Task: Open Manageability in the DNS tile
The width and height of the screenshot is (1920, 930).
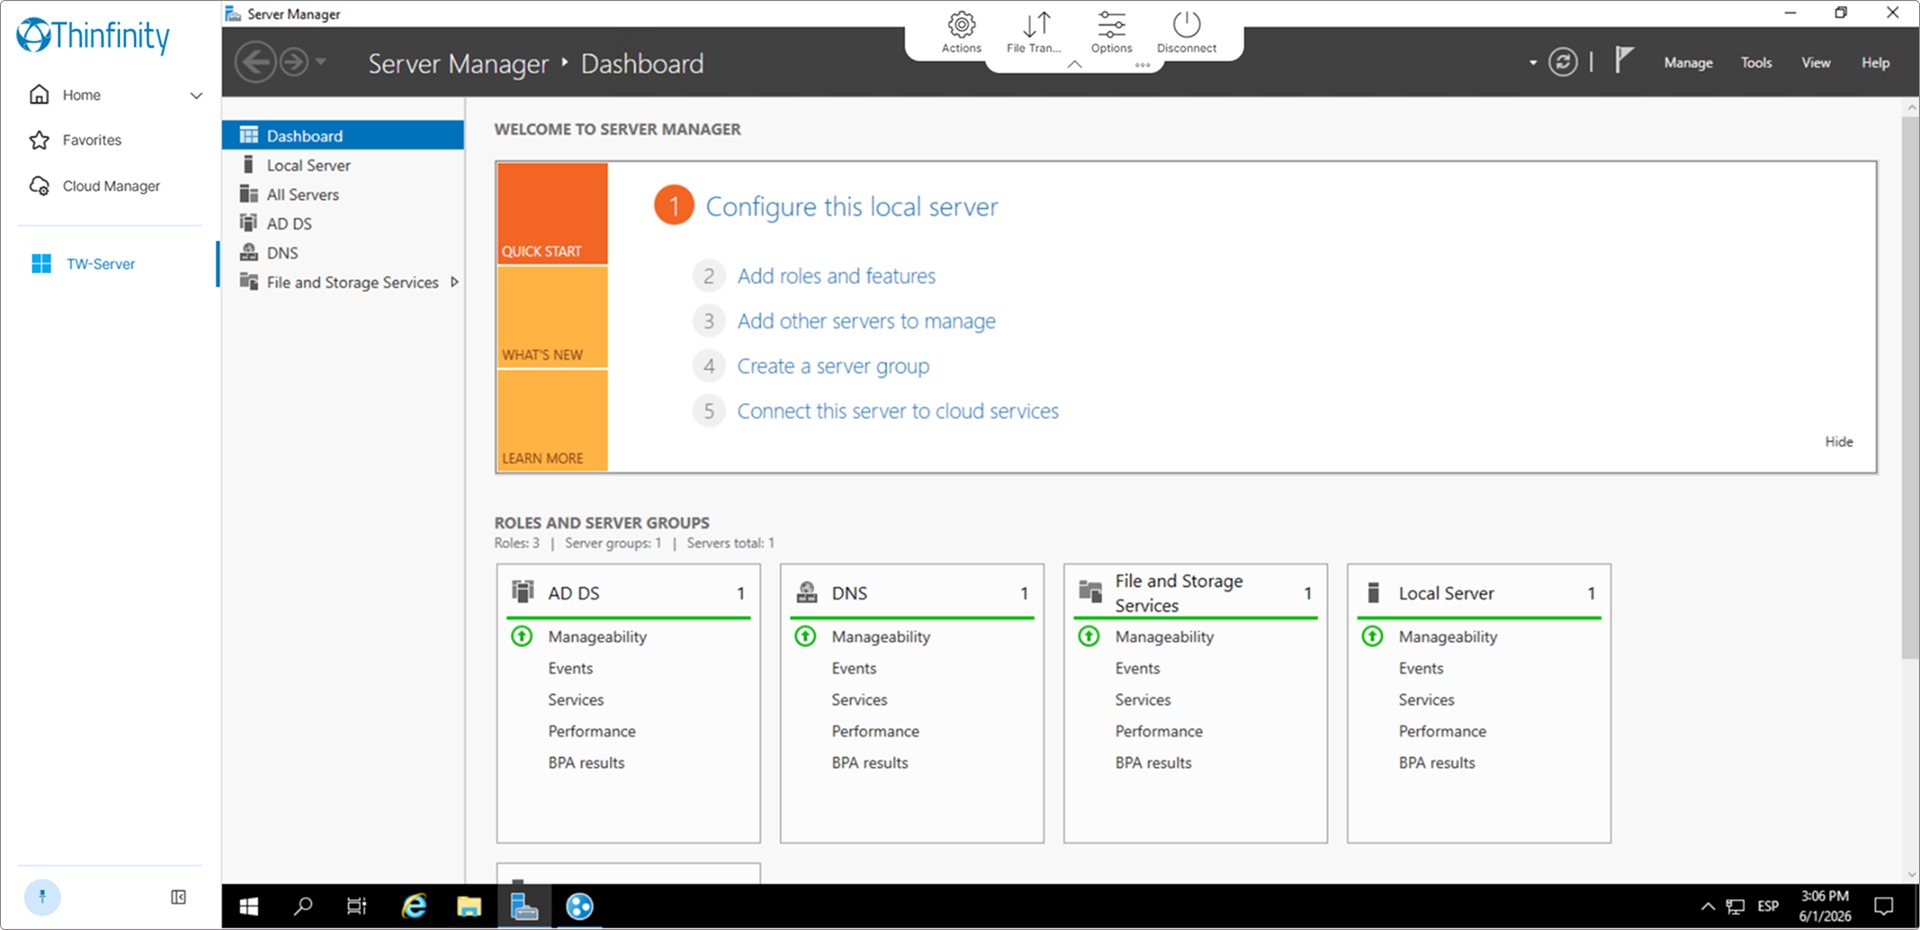Action: (881, 637)
